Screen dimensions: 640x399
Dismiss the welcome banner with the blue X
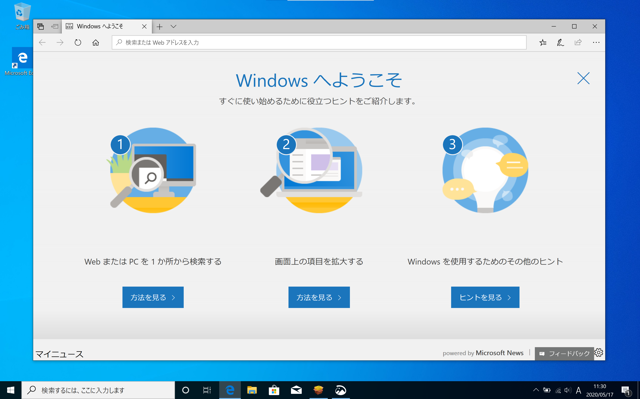point(583,78)
